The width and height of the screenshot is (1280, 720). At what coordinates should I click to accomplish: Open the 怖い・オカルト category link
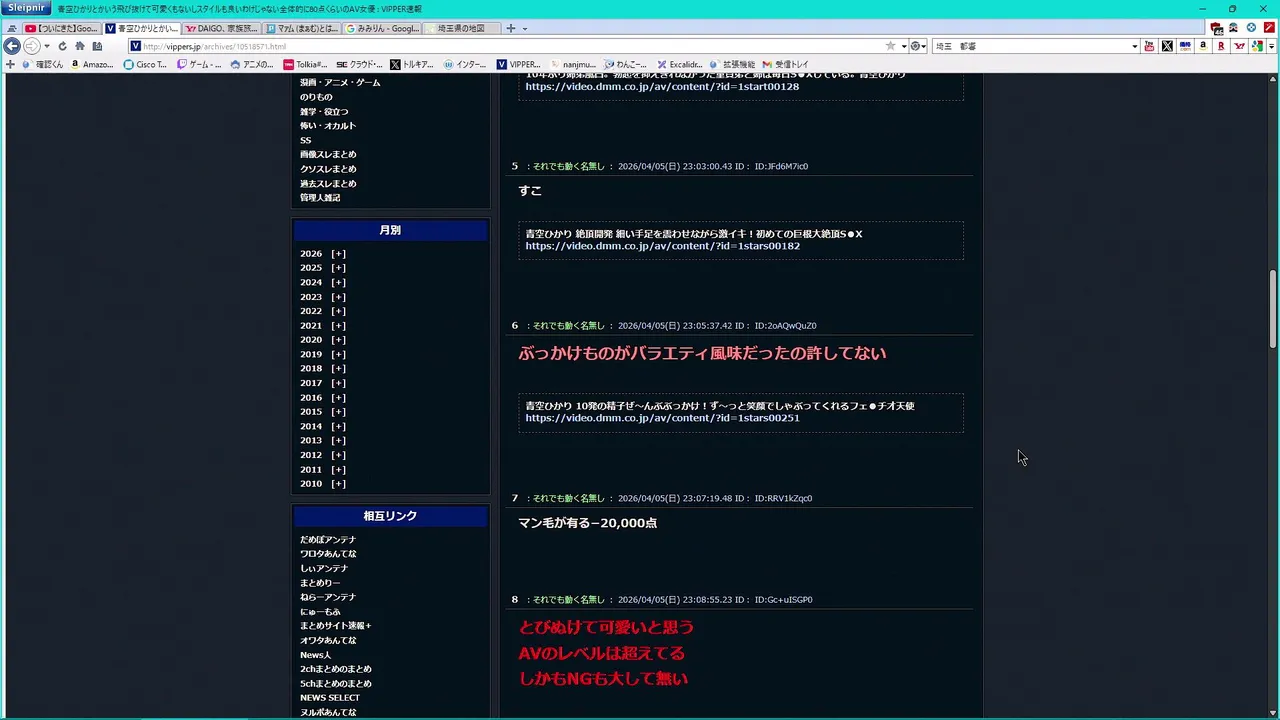coord(328,126)
